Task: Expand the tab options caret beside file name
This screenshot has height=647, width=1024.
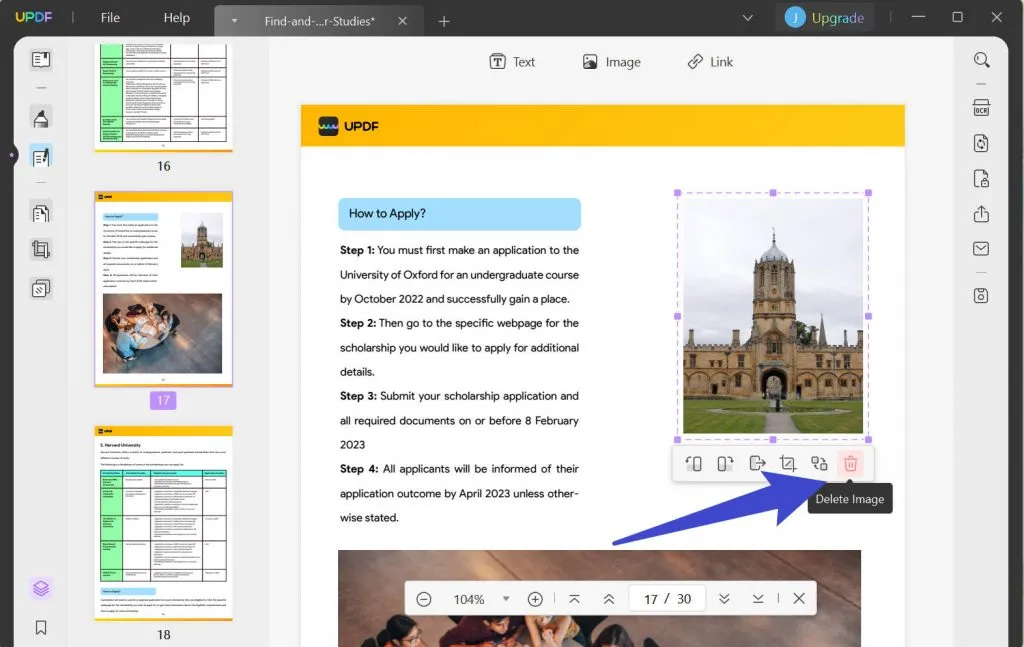Action: click(x=234, y=21)
